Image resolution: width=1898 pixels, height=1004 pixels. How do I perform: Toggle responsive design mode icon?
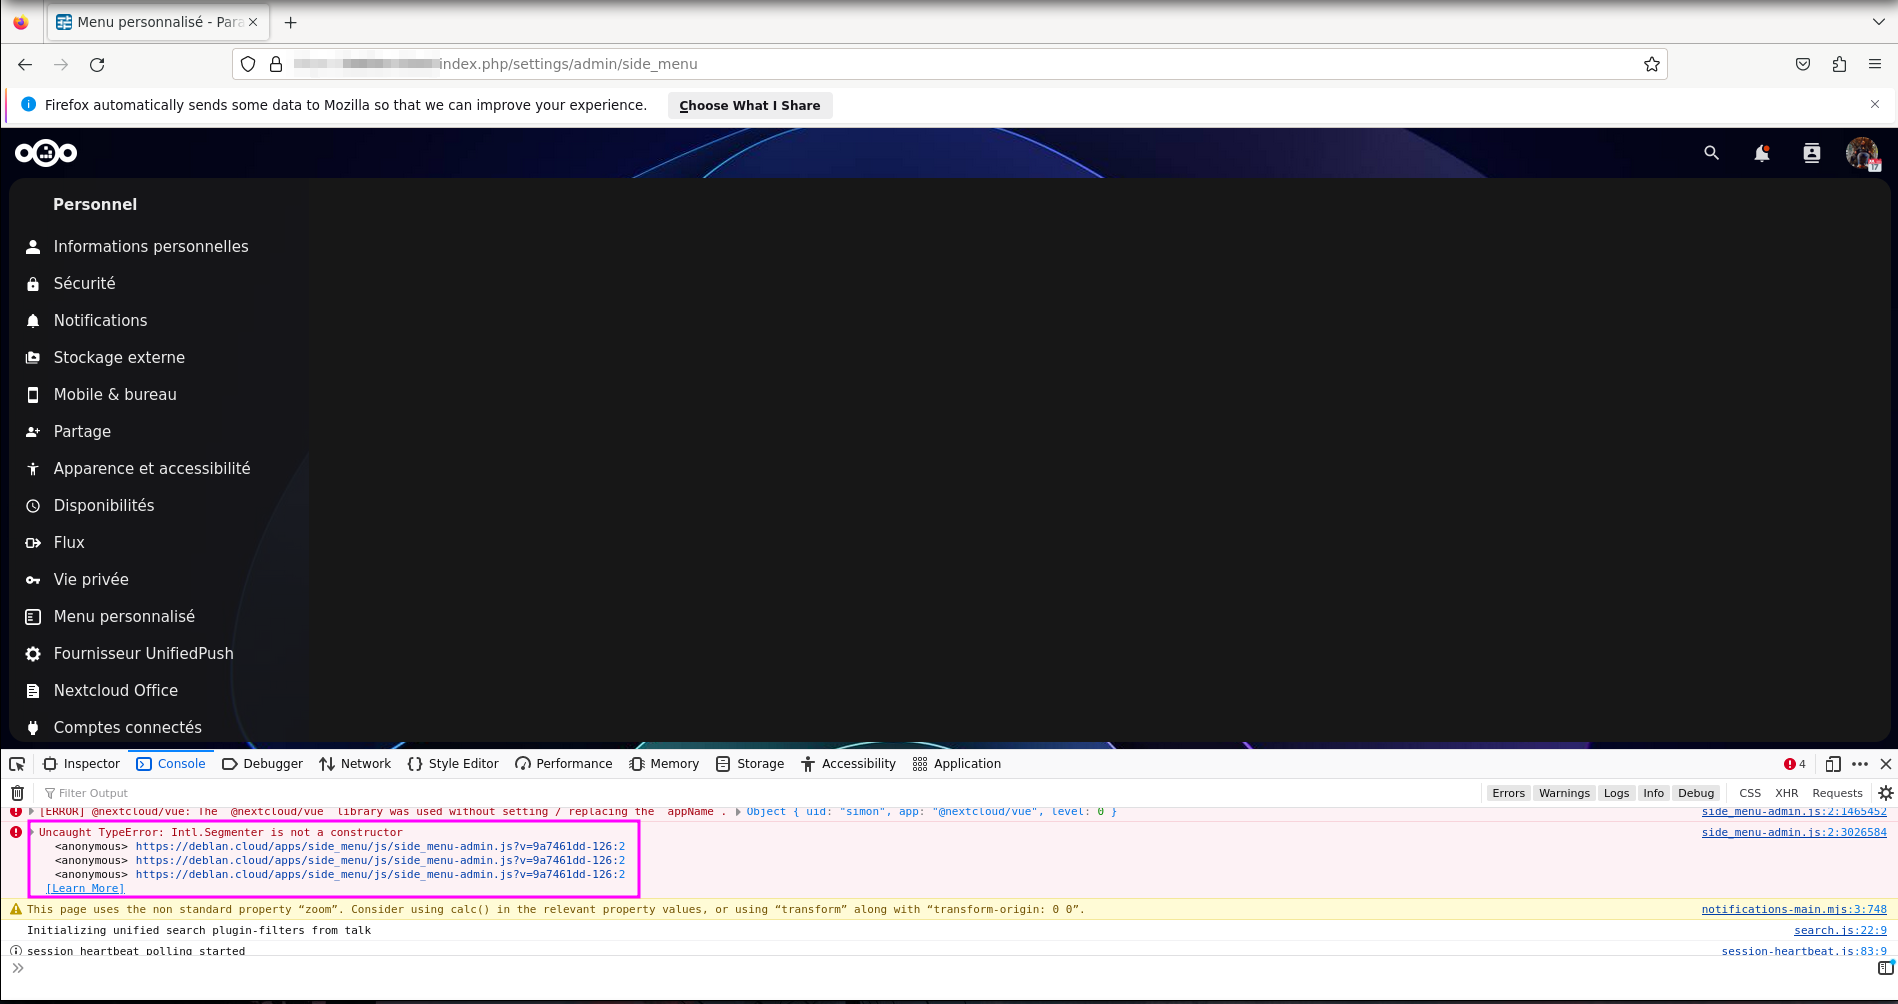1832,764
